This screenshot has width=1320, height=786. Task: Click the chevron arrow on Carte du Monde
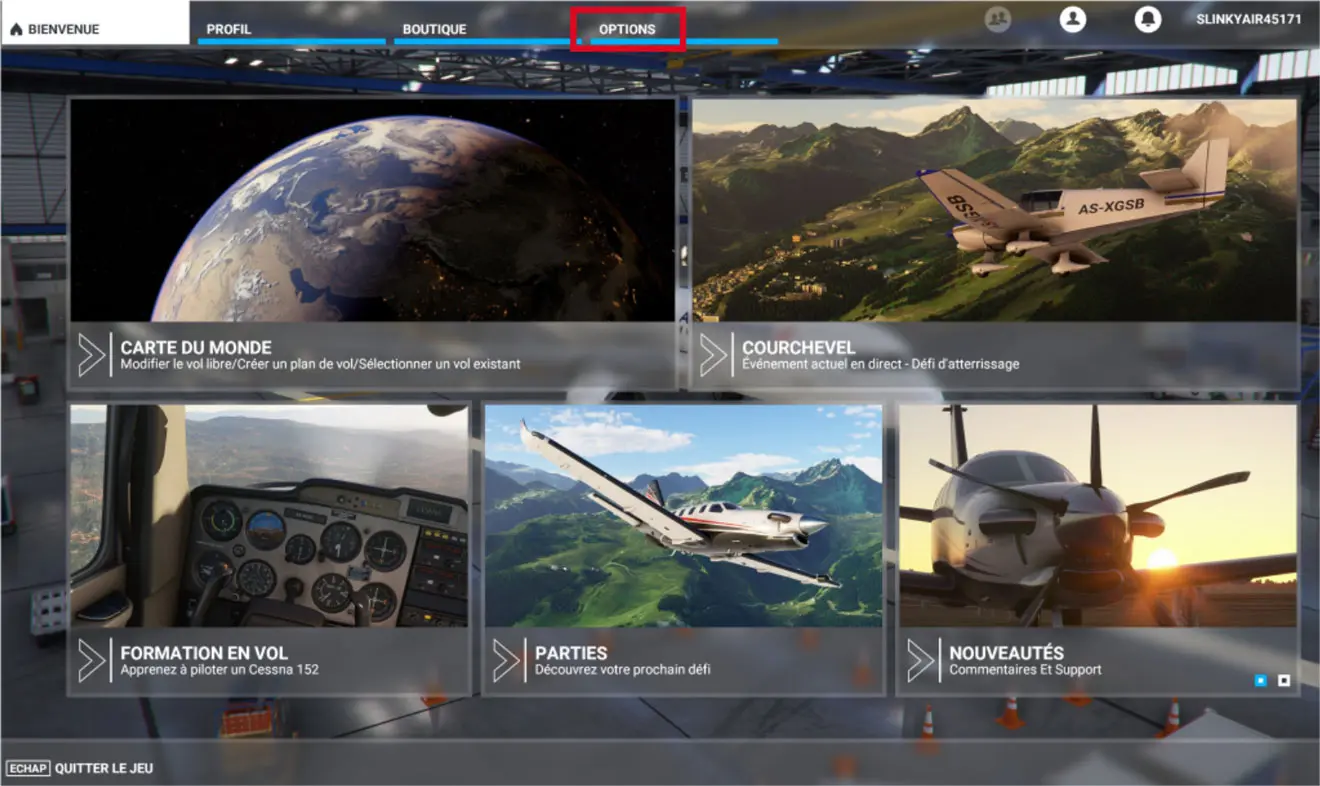92,355
